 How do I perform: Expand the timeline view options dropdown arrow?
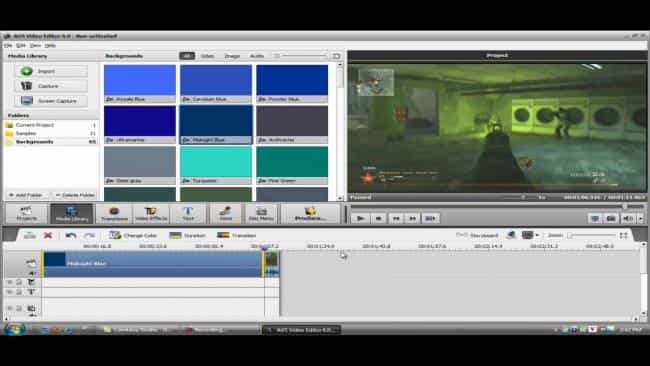tap(538, 235)
